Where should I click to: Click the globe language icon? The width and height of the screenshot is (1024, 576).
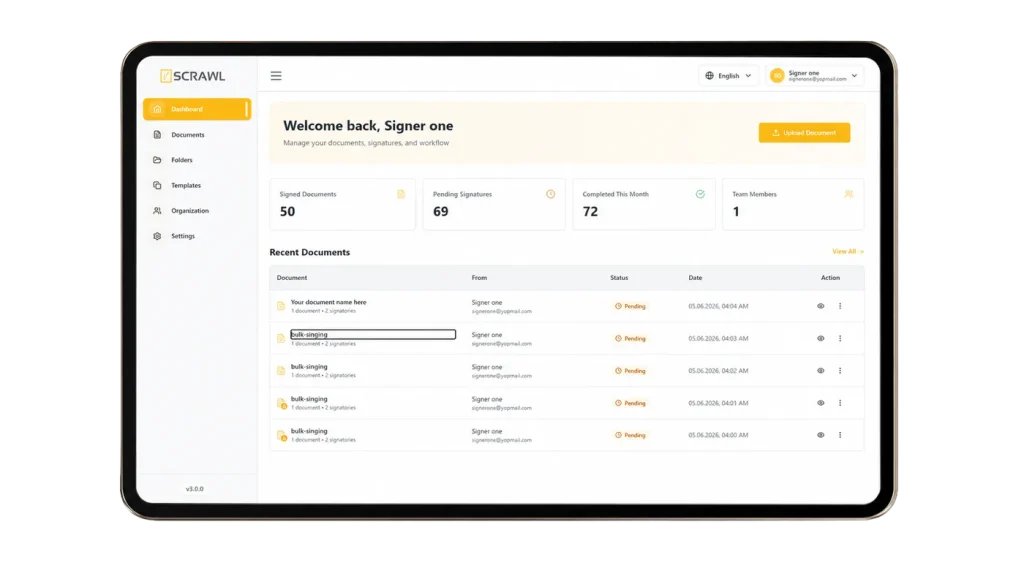click(x=709, y=76)
